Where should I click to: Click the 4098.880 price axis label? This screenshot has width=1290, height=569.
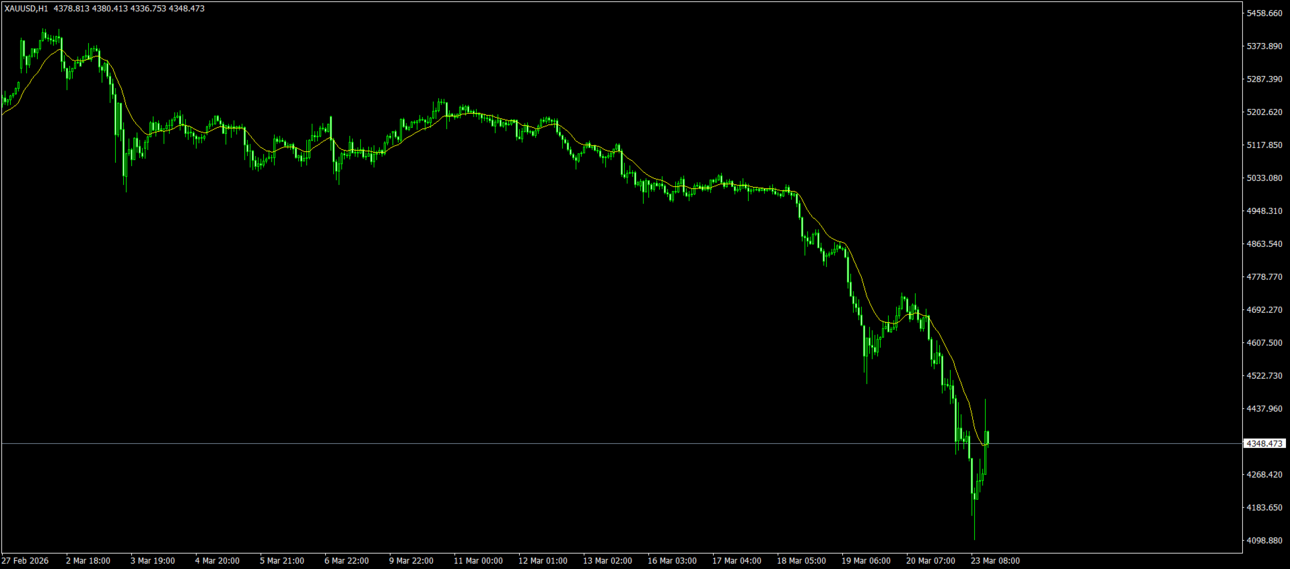(x=1265, y=541)
